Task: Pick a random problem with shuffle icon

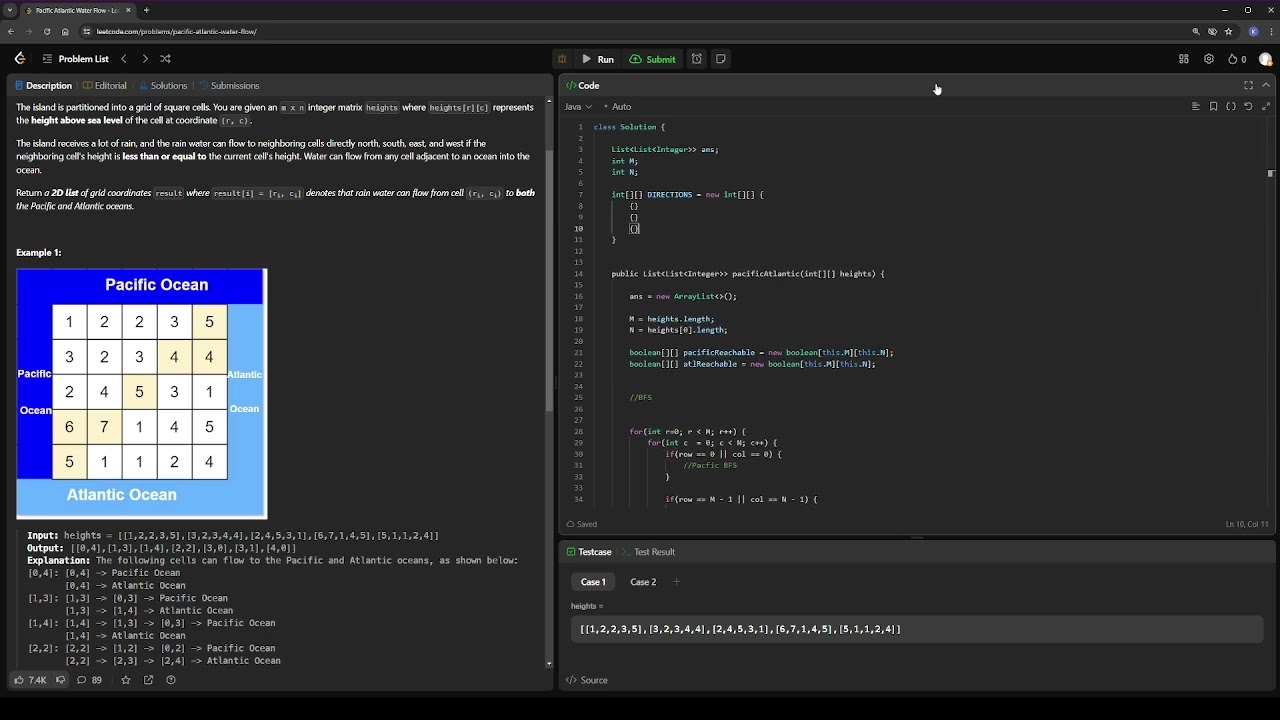Action: click(166, 59)
